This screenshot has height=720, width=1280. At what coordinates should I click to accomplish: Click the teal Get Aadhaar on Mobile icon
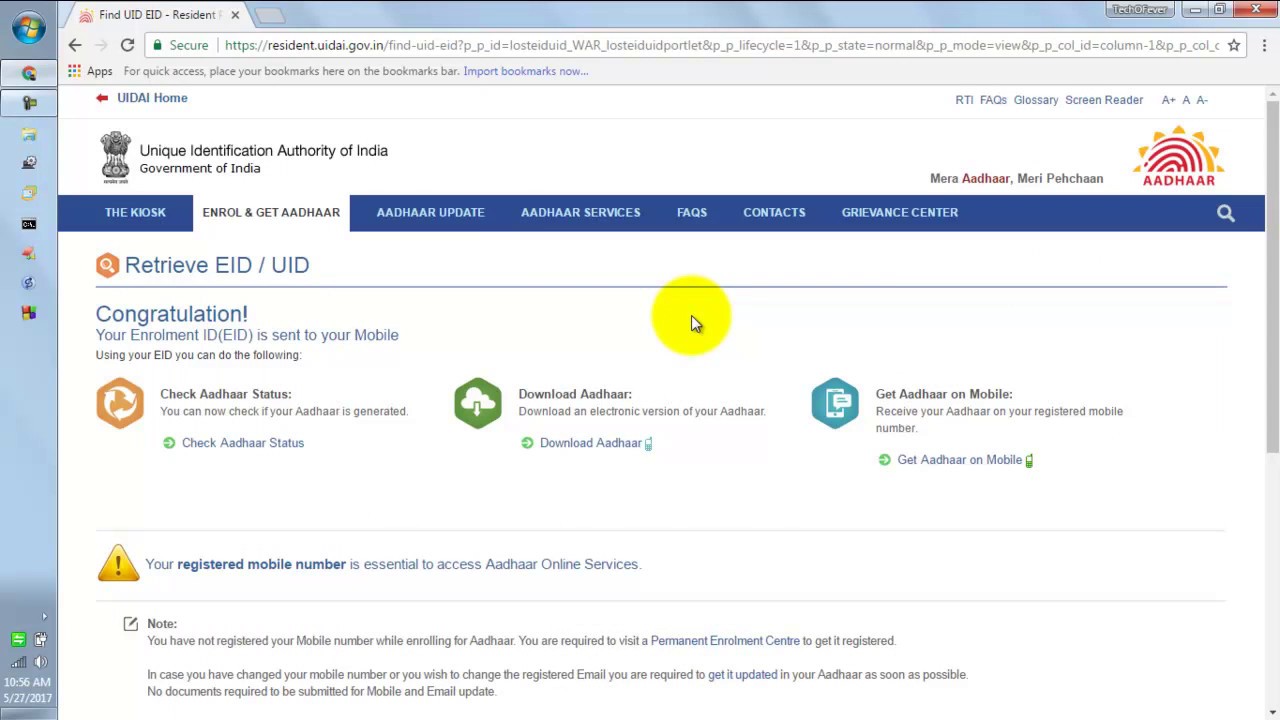(x=835, y=403)
